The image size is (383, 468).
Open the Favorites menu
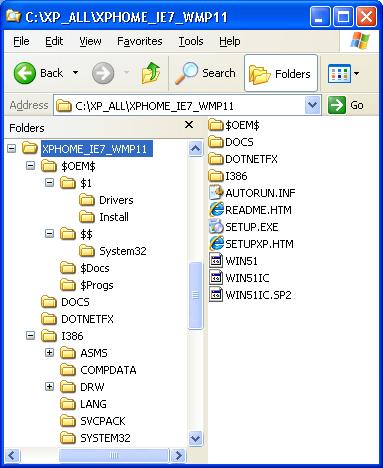(x=140, y=41)
